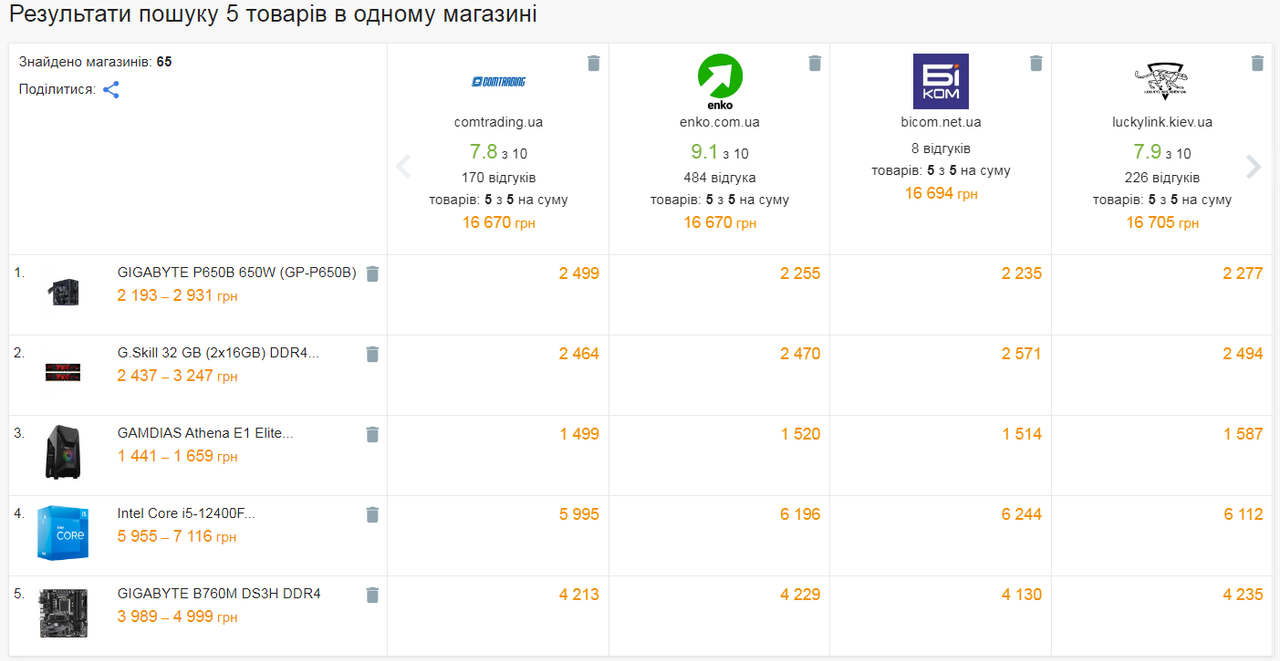Open 8 відгуків for bicom.net.ua
The height and width of the screenshot is (661, 1280).
click(941, 148)
